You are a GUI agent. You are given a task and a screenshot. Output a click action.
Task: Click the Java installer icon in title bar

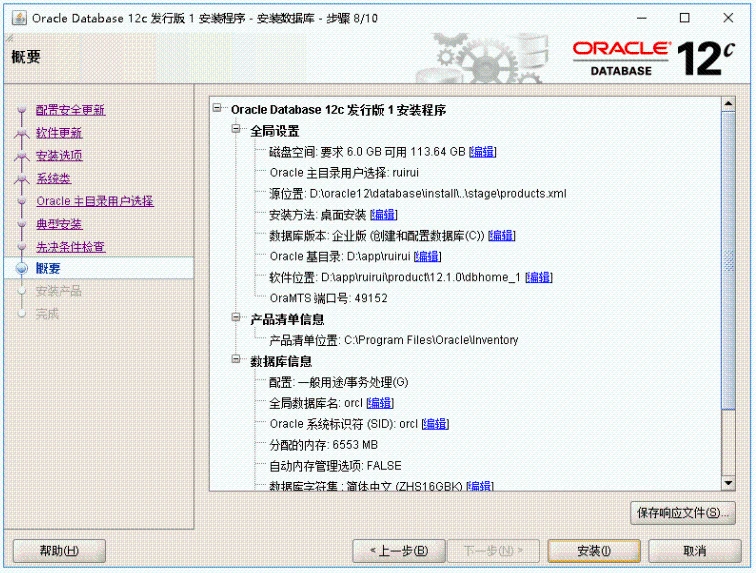[20, 18]
